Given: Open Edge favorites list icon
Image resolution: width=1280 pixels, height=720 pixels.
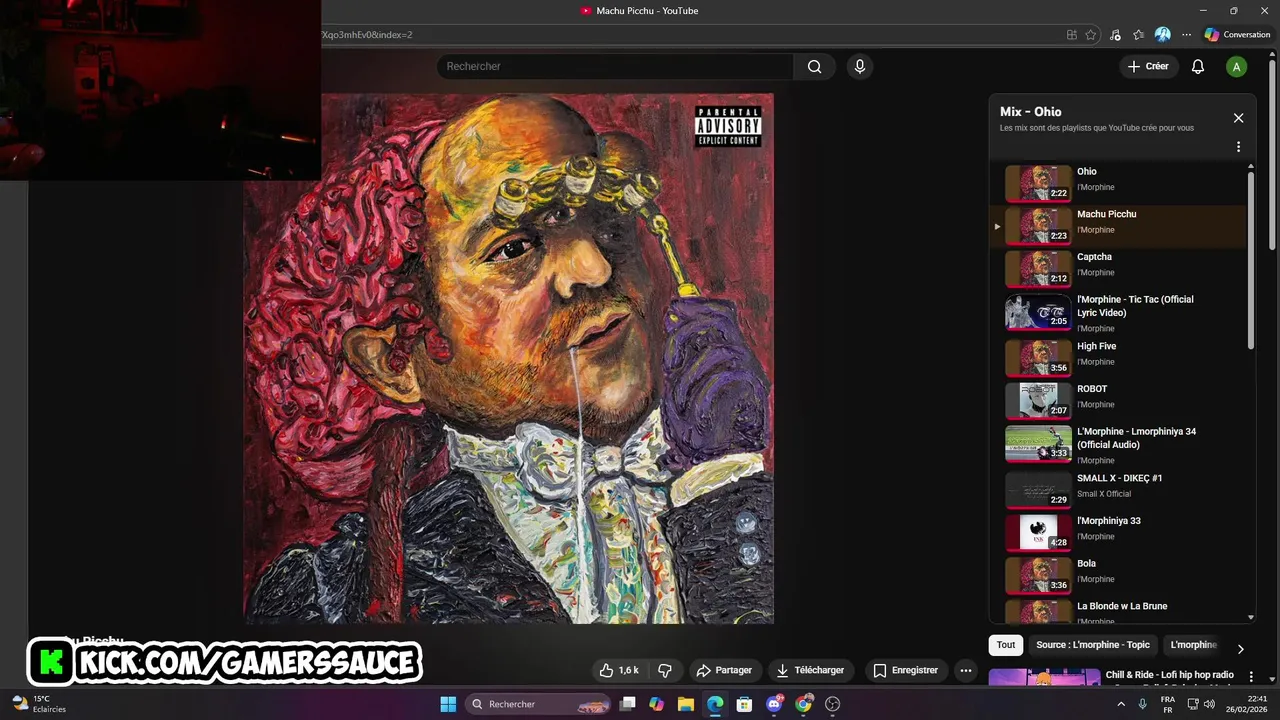Looking at the screenshot, I should point(1138,35).
